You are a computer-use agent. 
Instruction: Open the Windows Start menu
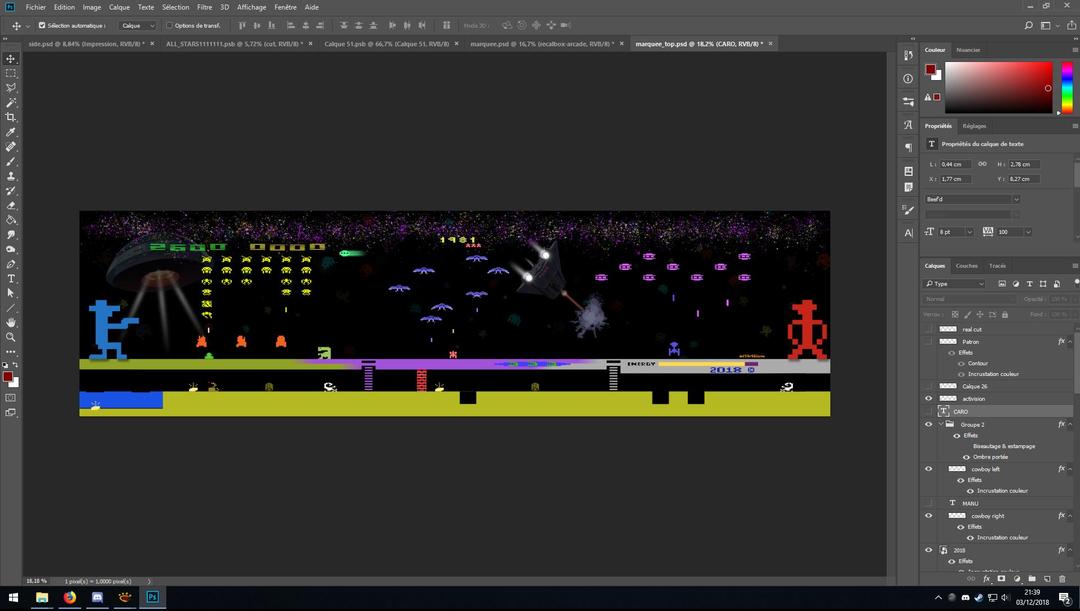point(14,597)
